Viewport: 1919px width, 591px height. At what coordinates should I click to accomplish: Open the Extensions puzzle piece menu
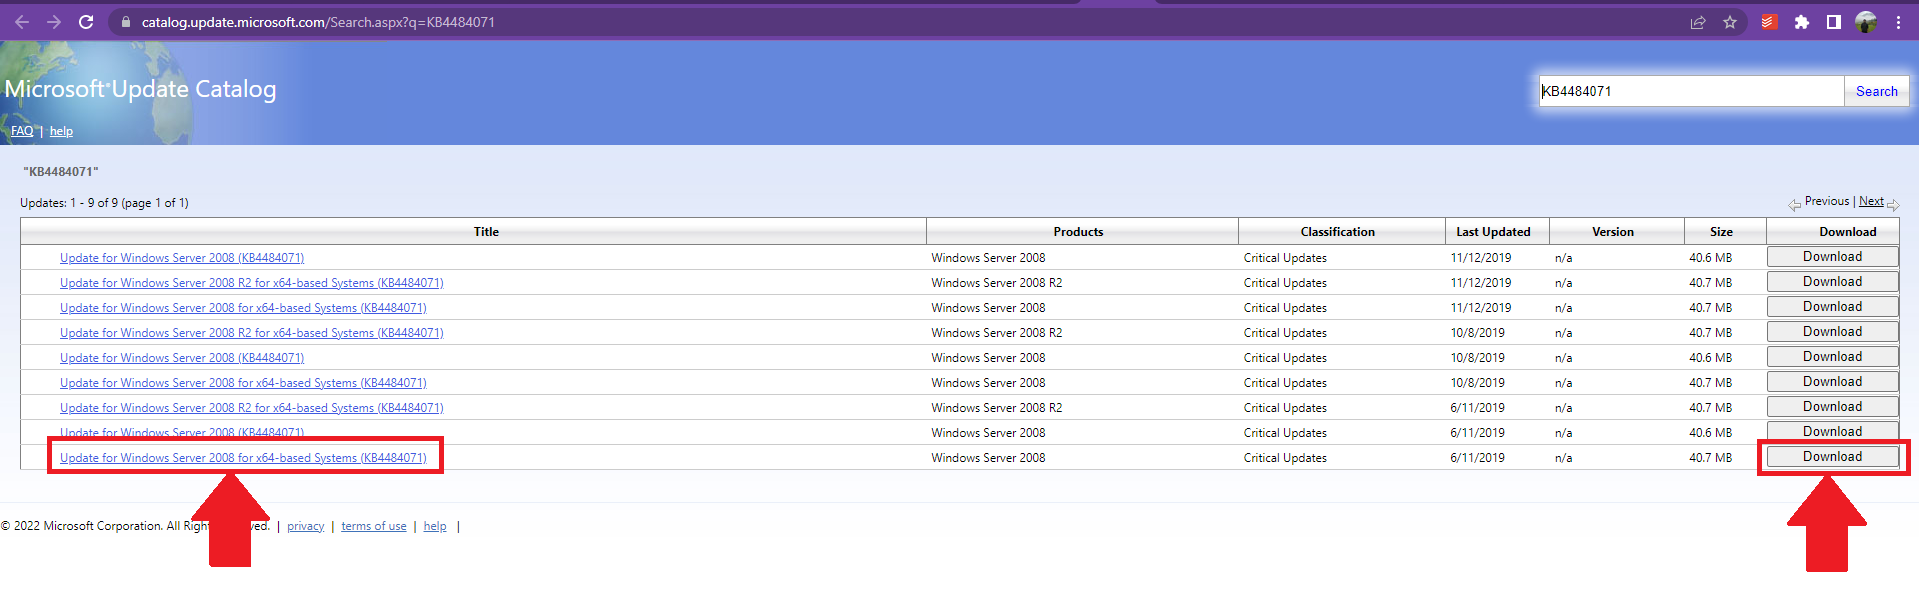[1802, 22]
